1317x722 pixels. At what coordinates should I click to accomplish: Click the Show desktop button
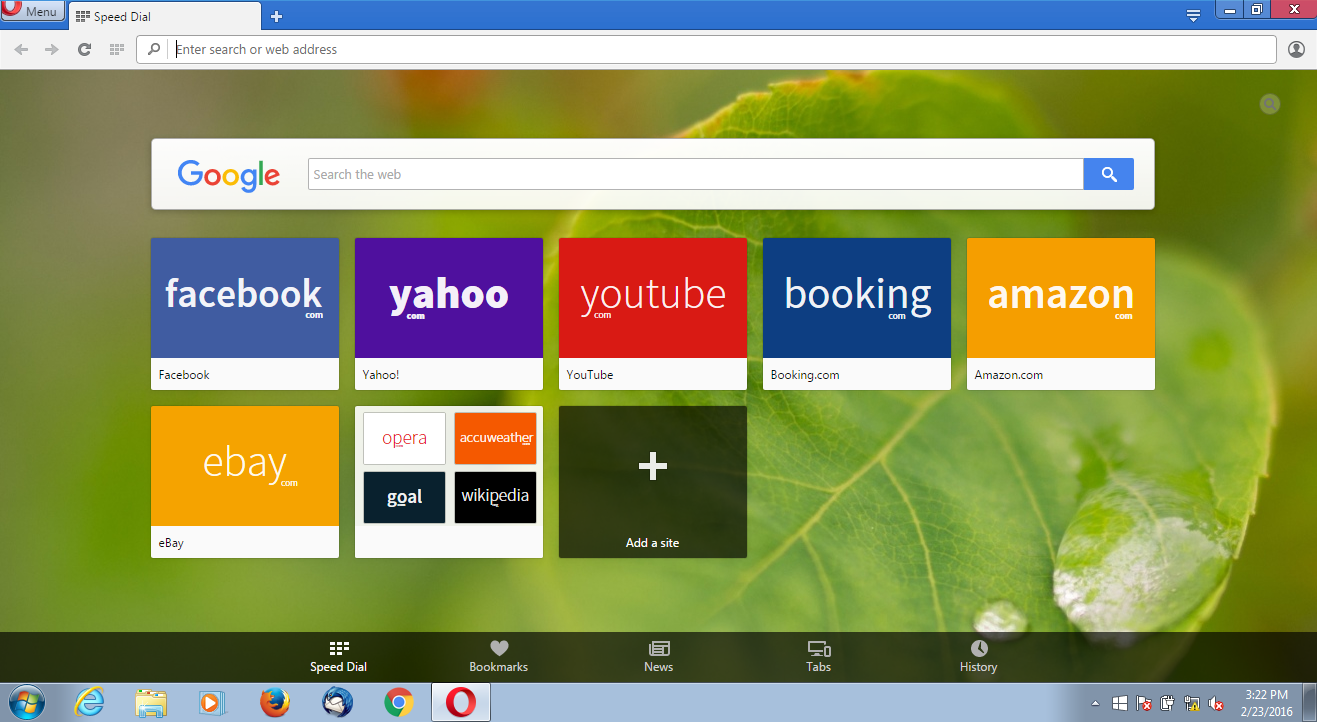(x=1309, y=703)
